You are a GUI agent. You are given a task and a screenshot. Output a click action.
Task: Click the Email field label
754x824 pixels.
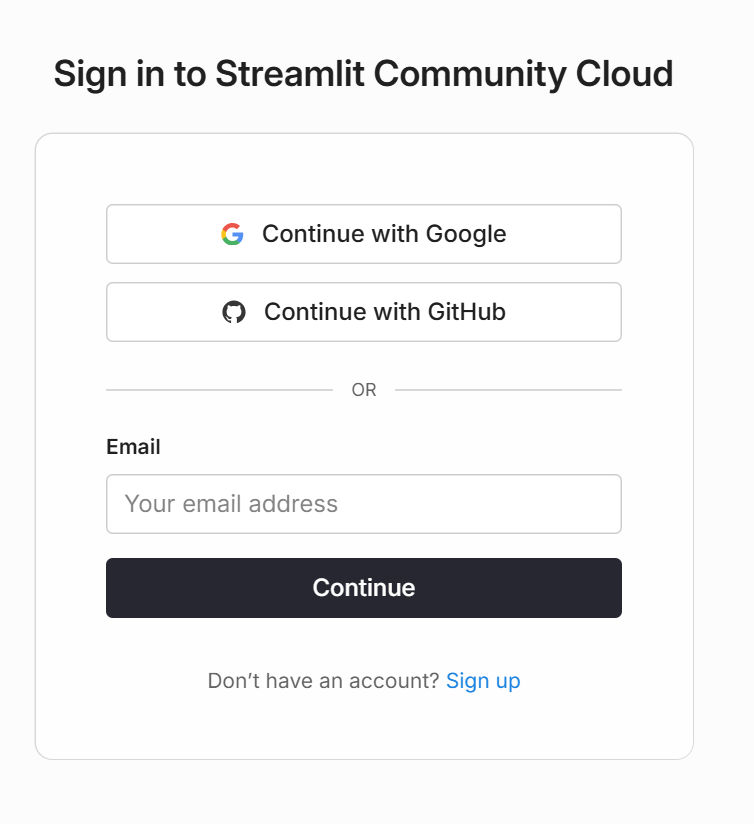(x=133, y=447)
